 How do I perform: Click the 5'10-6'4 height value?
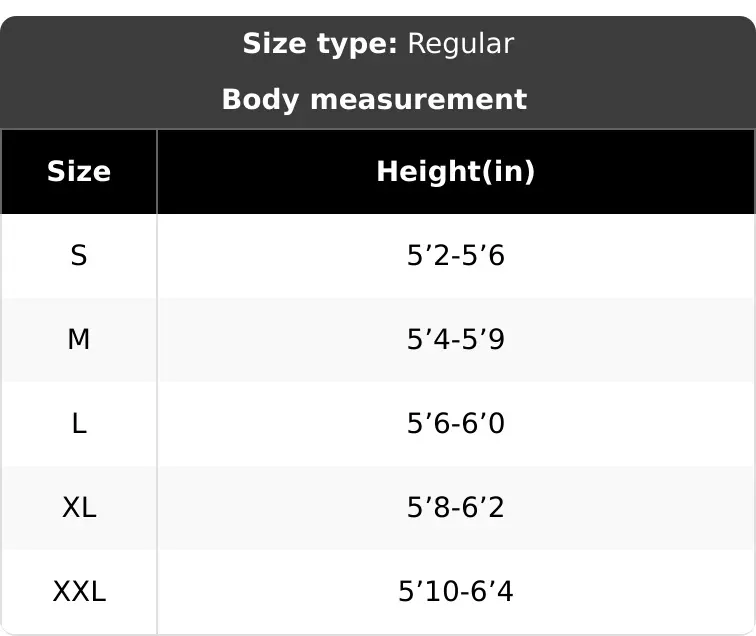(456, 592)
